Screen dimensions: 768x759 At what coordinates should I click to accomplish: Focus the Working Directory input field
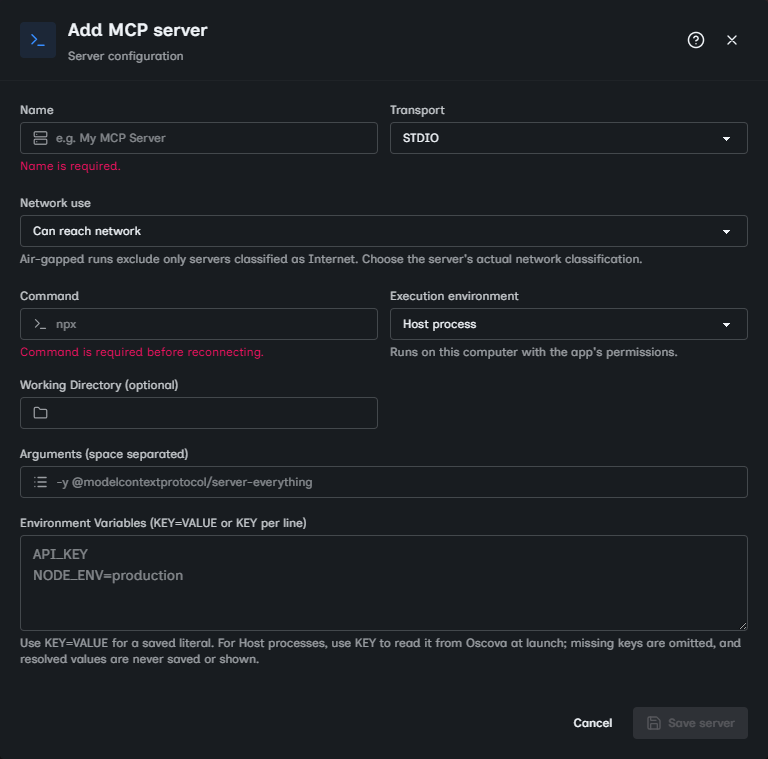[x=199, y=413]
